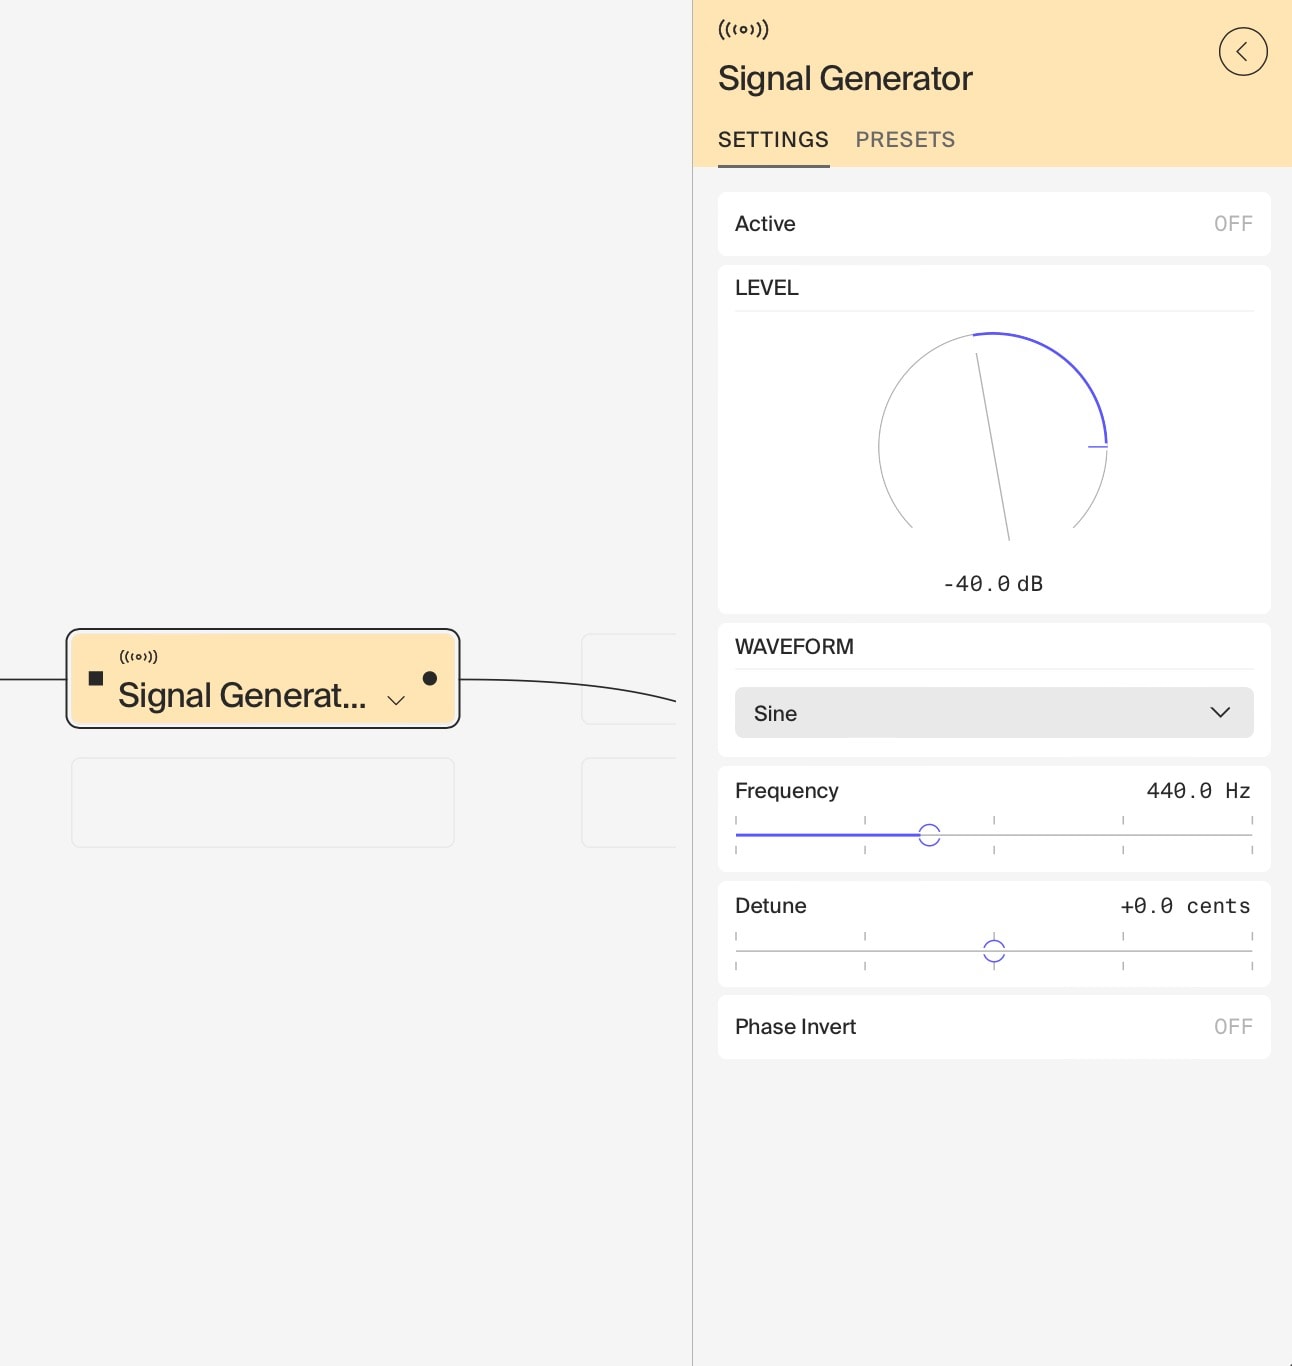1292x1366 pixels.
Task: Click the dropdown chevron on the Waveform selector
Action: point(1220,713)
